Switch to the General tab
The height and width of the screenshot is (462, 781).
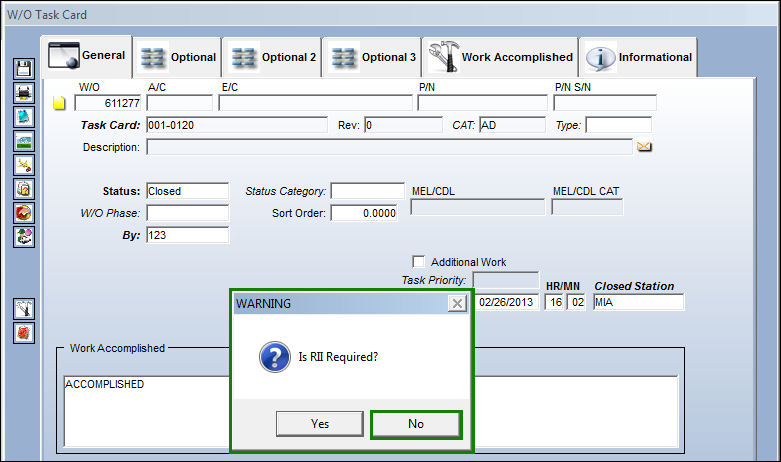pyautogui.click(x=87, y=56)
